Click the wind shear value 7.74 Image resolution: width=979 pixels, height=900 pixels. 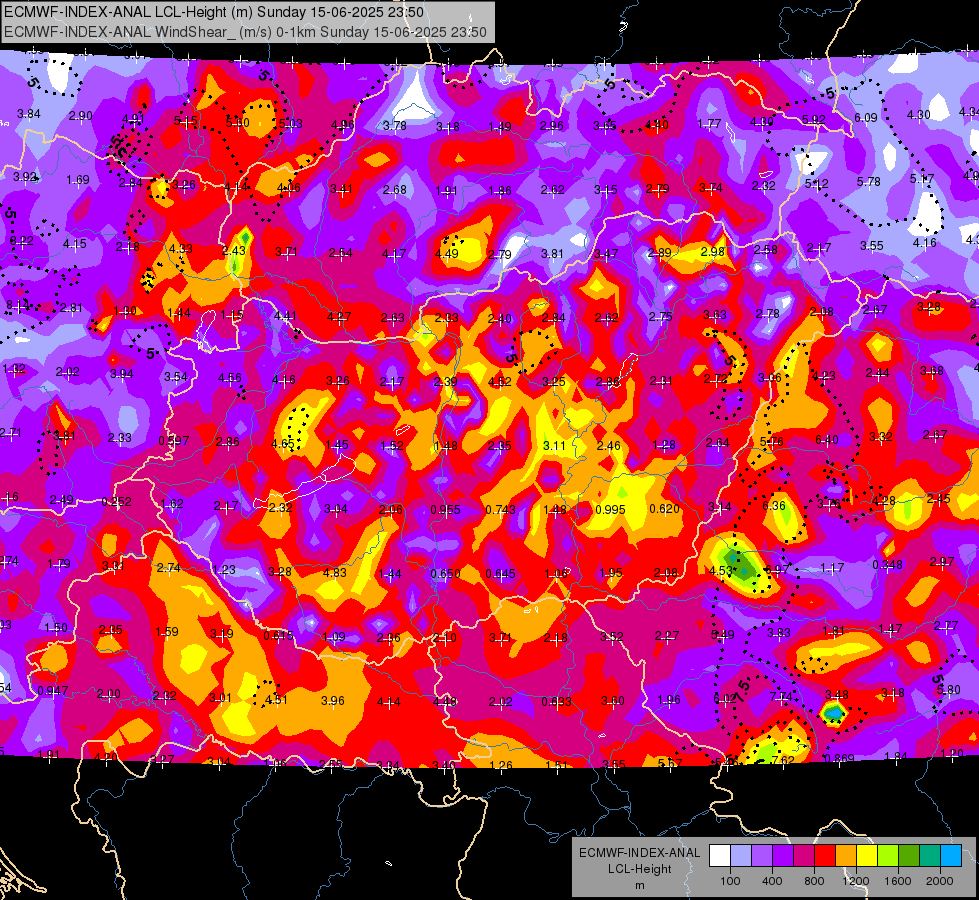pyautogui.click(x=781, y=696)
